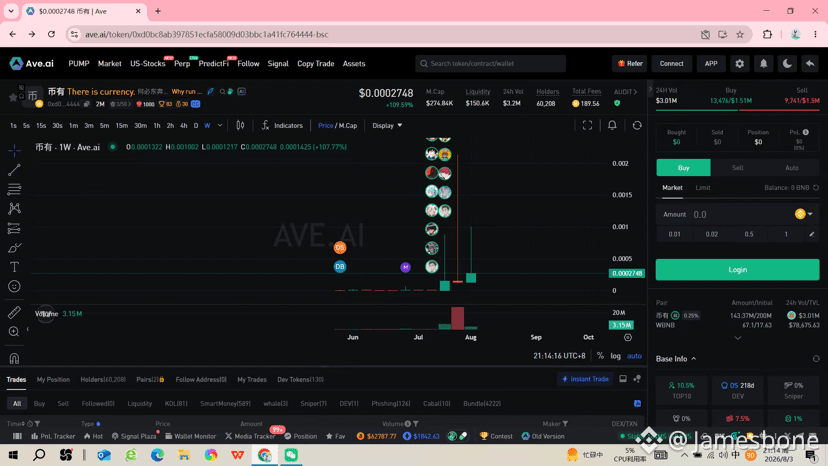Image resolution: width=828 pixels, height=466 pixels.
Task: Click the green Login button
Action: click(x=737, y=269)
